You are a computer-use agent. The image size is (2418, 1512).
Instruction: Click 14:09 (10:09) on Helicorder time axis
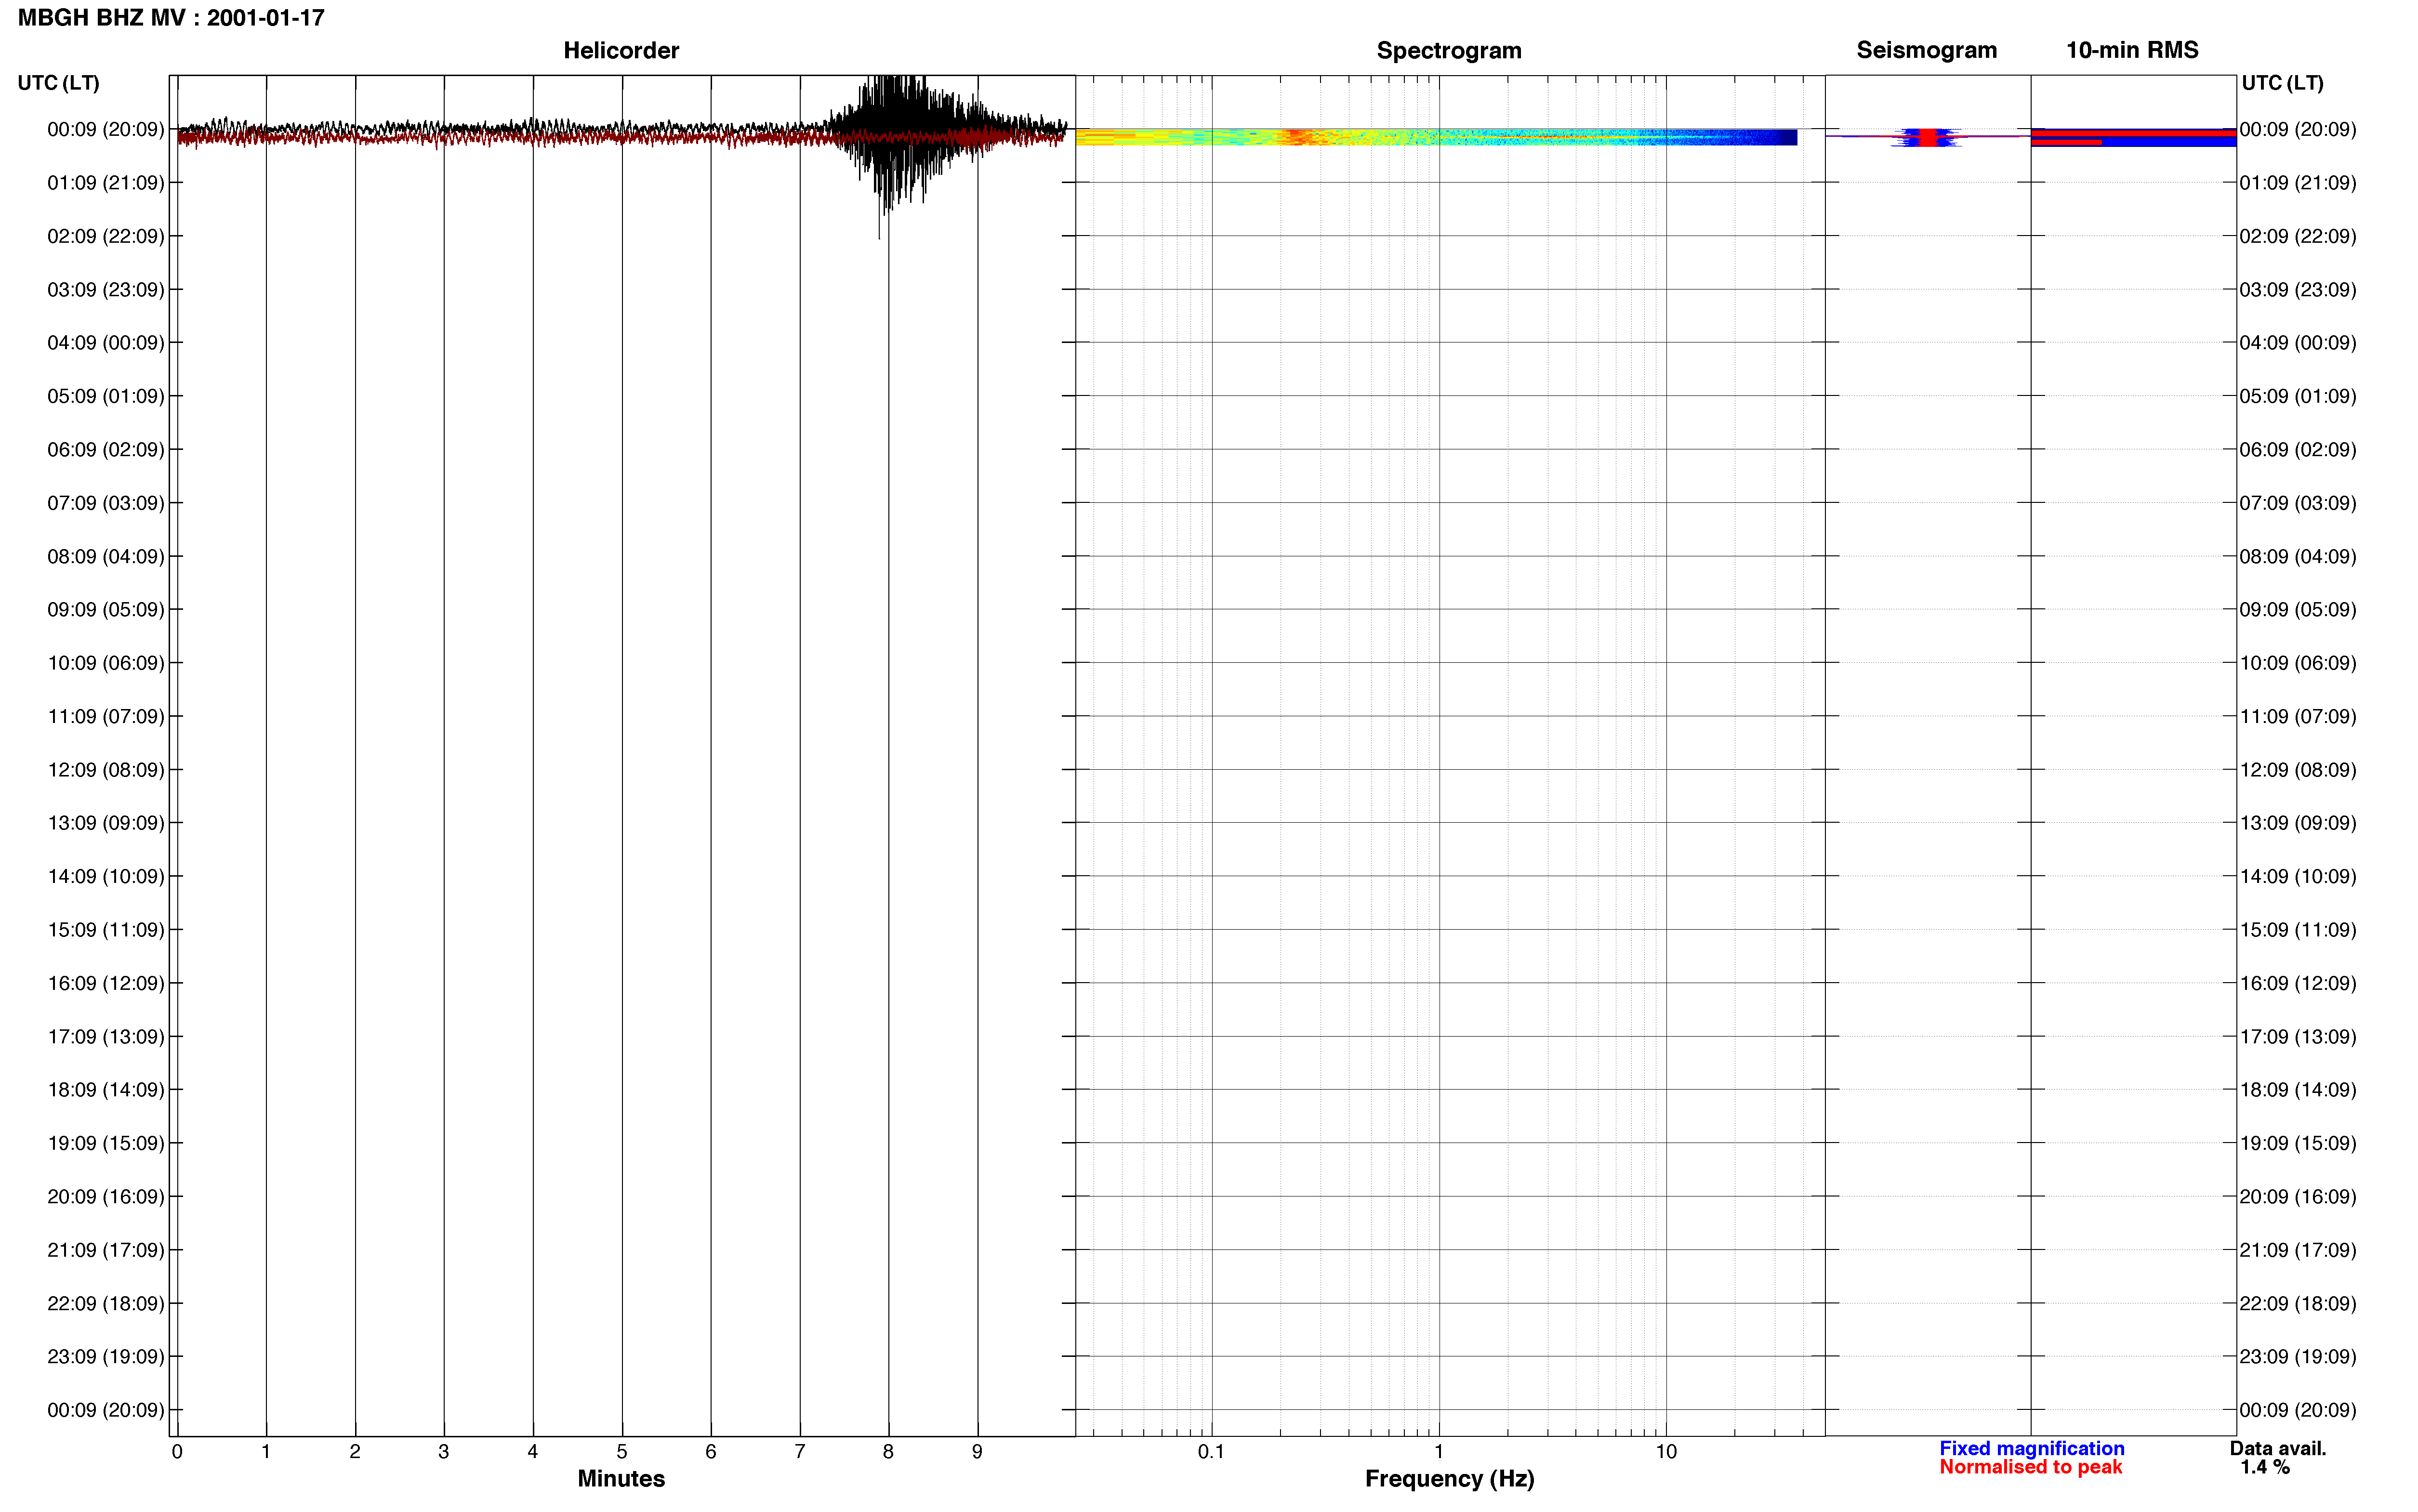point(106,877)
